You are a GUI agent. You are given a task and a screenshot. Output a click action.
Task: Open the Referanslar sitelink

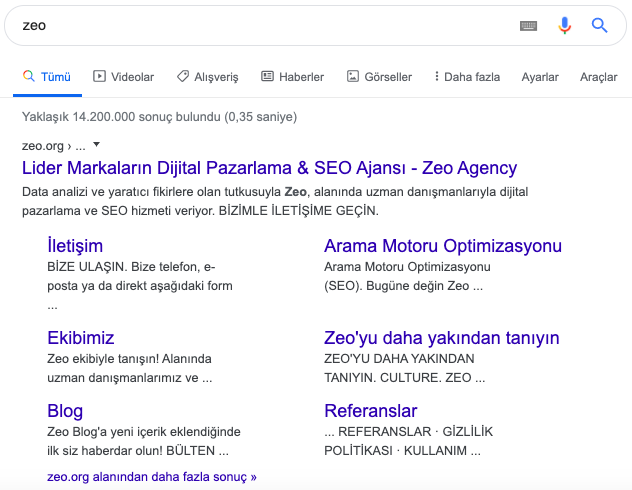[x=370, y=411]
